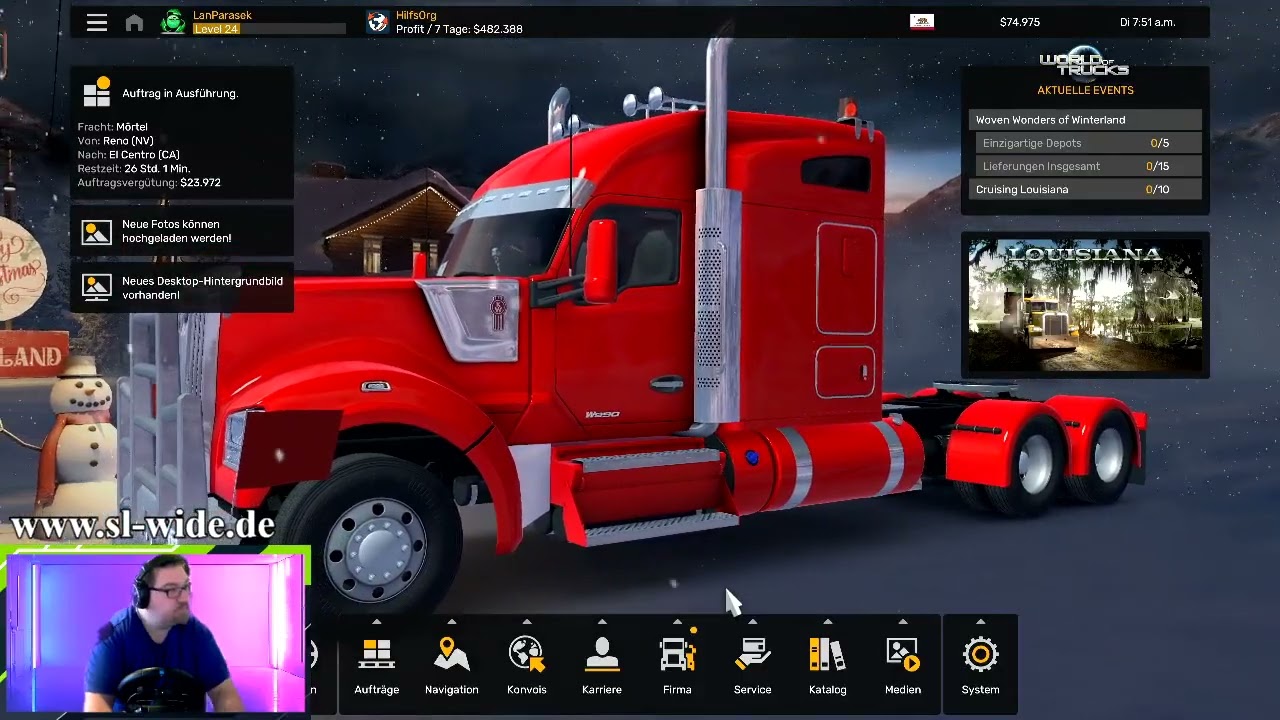
Task: Open Woven Wonders of Winterland event
Action: 1085,120
